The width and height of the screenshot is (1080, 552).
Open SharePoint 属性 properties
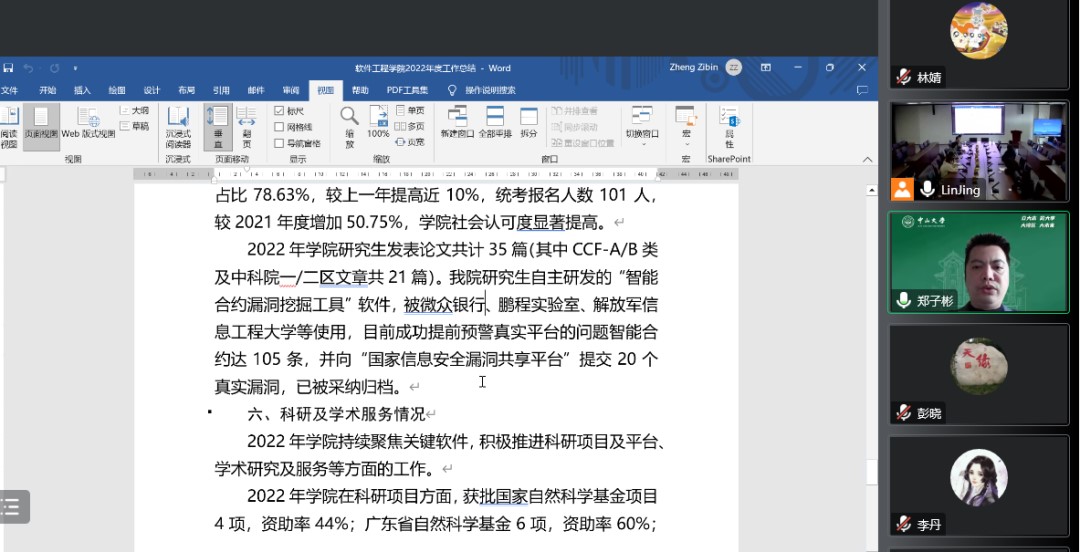[x=729, y=126]
